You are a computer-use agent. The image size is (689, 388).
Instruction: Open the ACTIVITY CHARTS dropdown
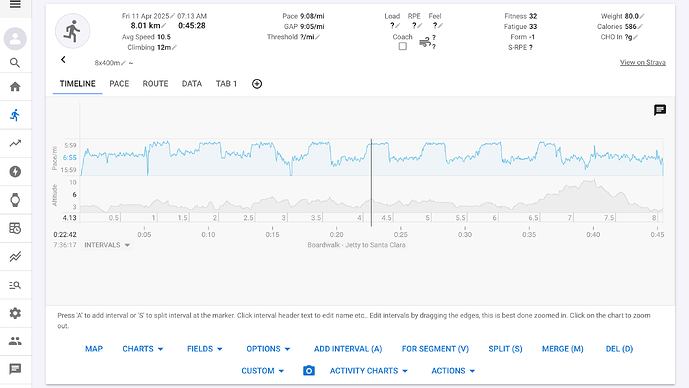pyautogui.click(x=369, y=371)
